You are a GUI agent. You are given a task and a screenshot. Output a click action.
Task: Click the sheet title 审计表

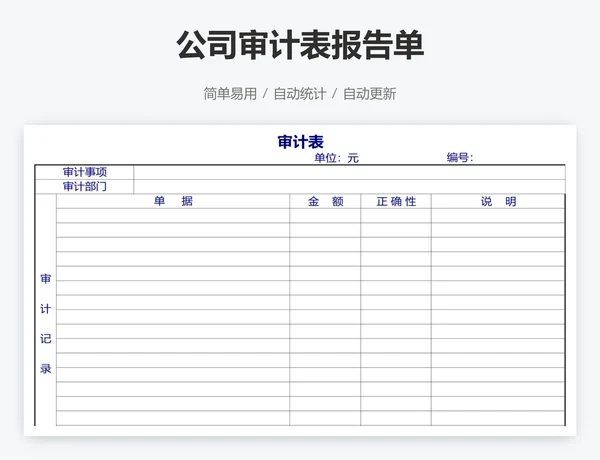pyautogui.click(x=300, y=142)
